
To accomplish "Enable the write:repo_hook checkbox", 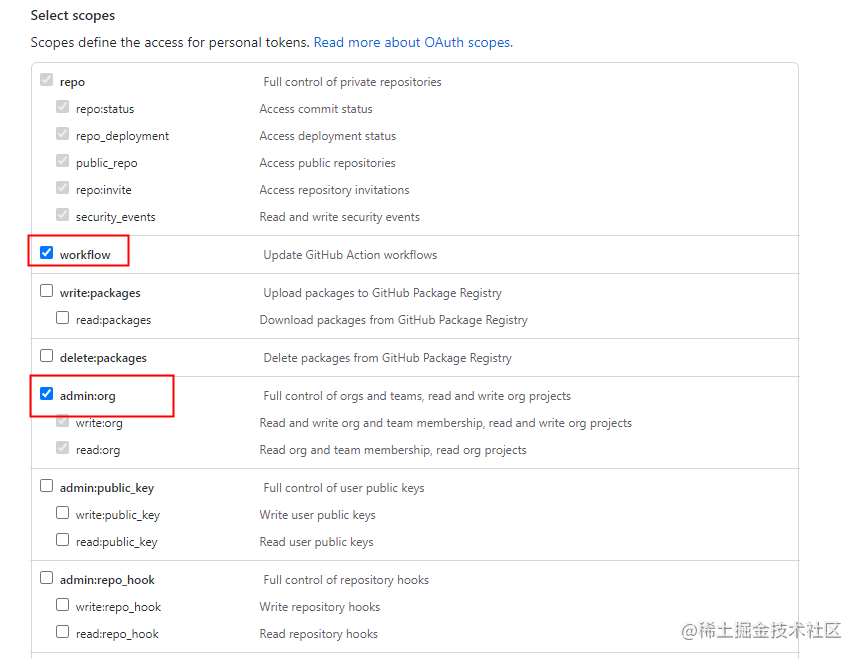I will click(63, 605).
